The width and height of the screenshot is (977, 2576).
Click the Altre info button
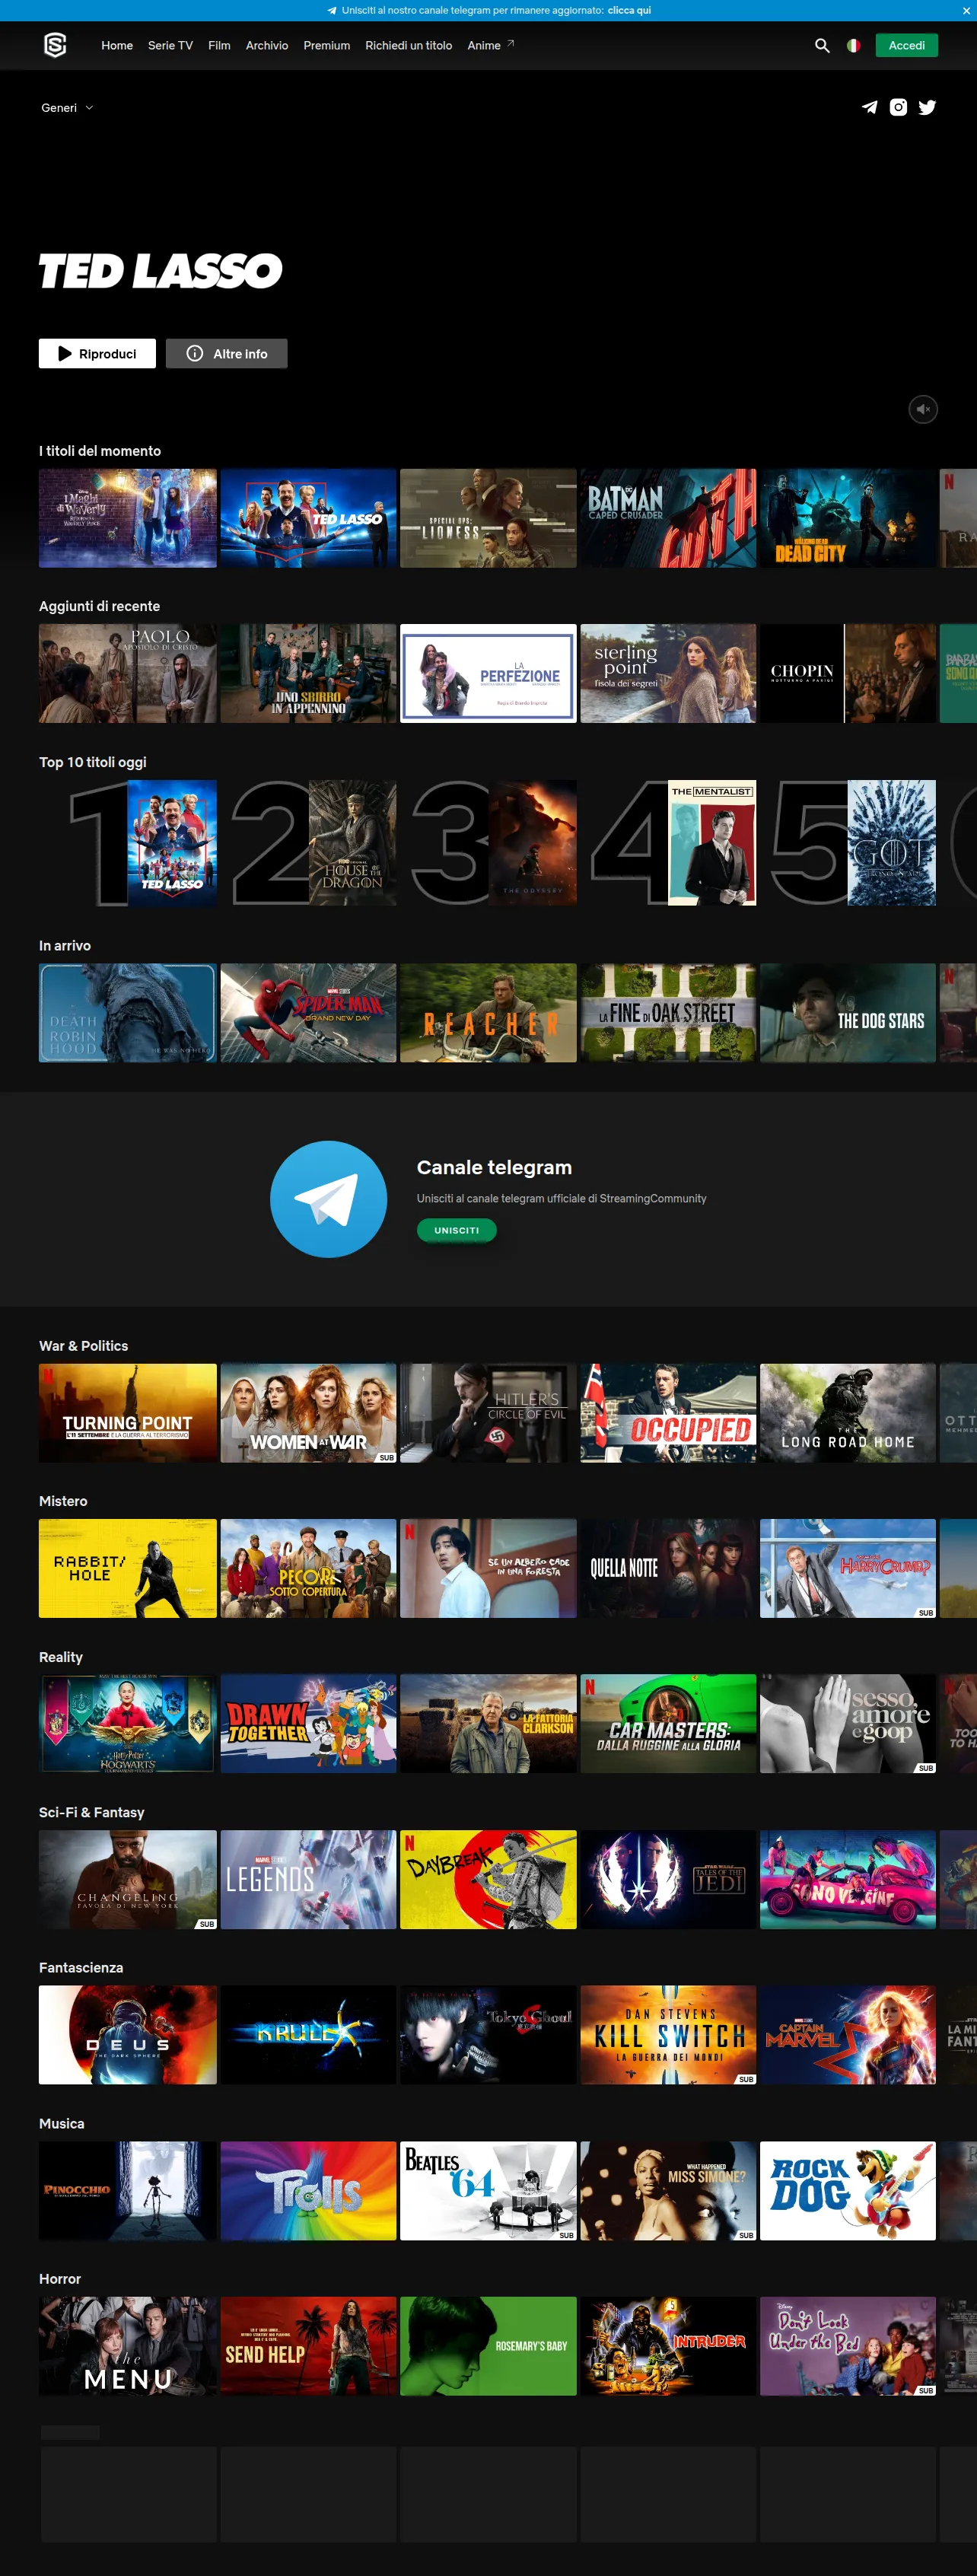pos(226,353)
